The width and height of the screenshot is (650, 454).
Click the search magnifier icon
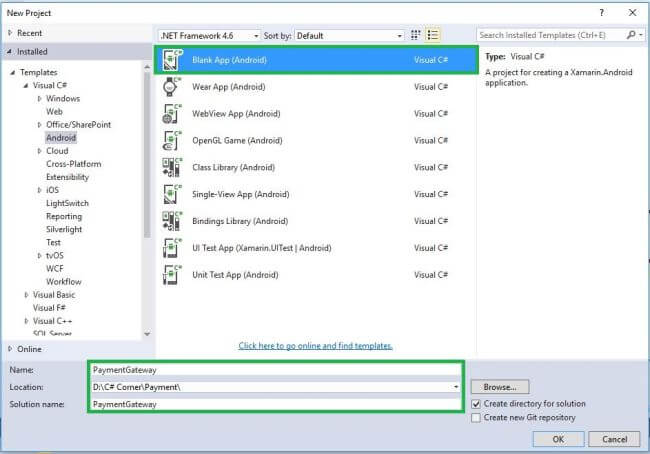(x=631, y=35)
